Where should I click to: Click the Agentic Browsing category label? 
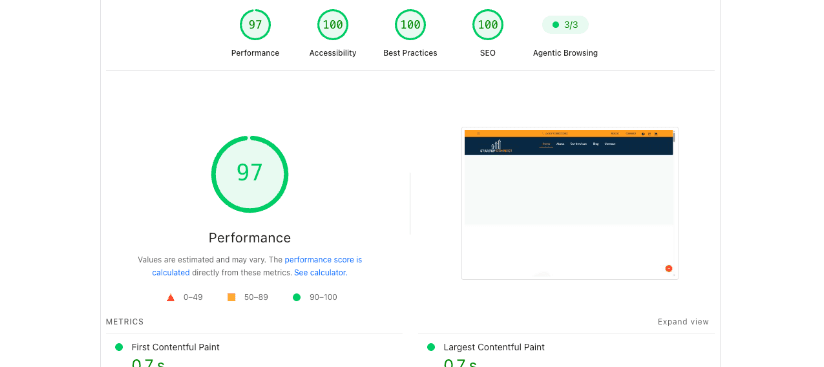(565, 53)
